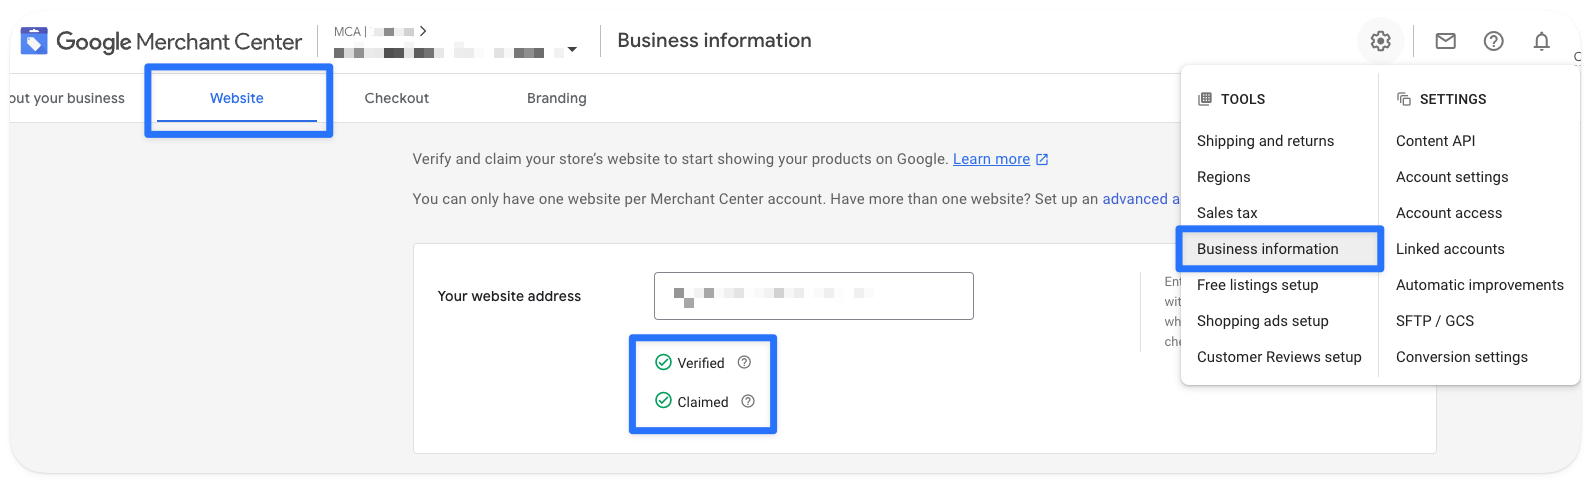Switch to the Checkout tab
1591x483 pixels.
point(396,98)
